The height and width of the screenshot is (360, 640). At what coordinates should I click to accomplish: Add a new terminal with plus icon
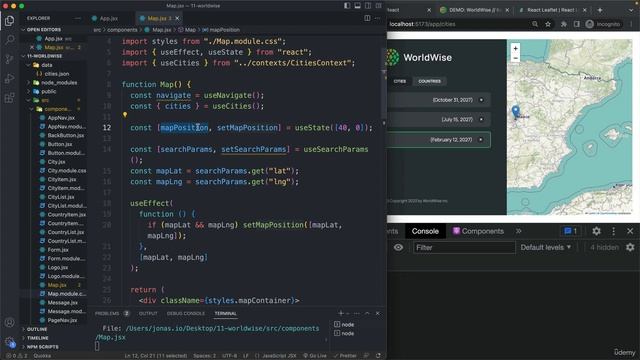[341, 313]
